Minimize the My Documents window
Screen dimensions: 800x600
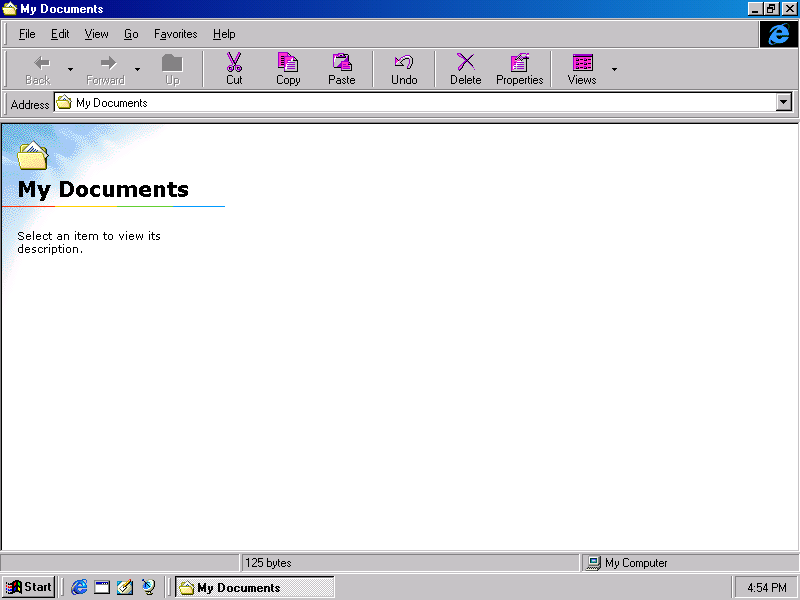pos(755,9)
